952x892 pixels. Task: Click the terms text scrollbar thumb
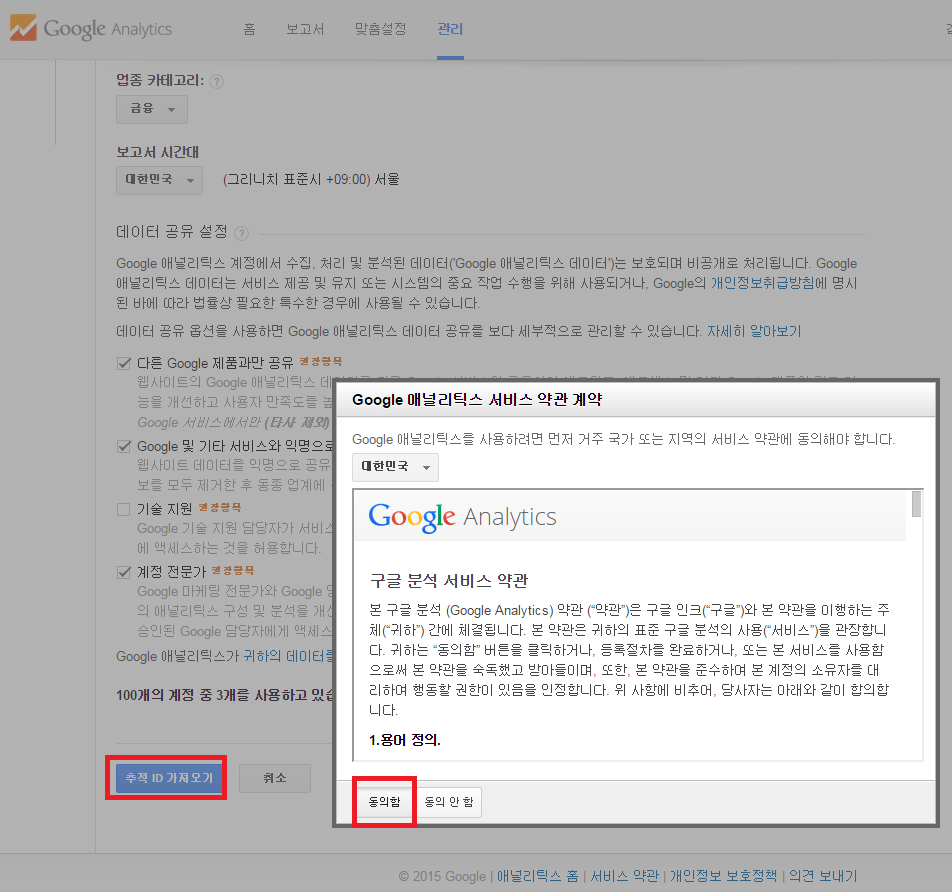[916, 504]
